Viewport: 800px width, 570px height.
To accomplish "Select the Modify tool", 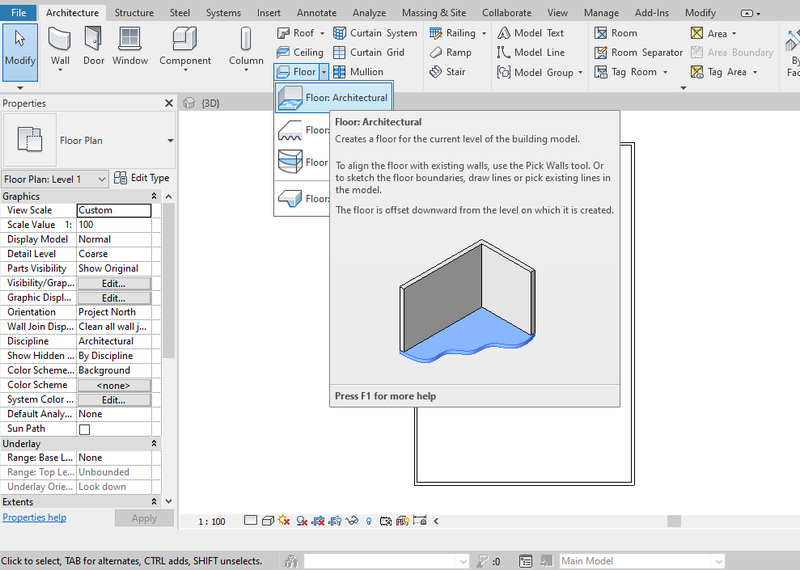I will [20, 52].
